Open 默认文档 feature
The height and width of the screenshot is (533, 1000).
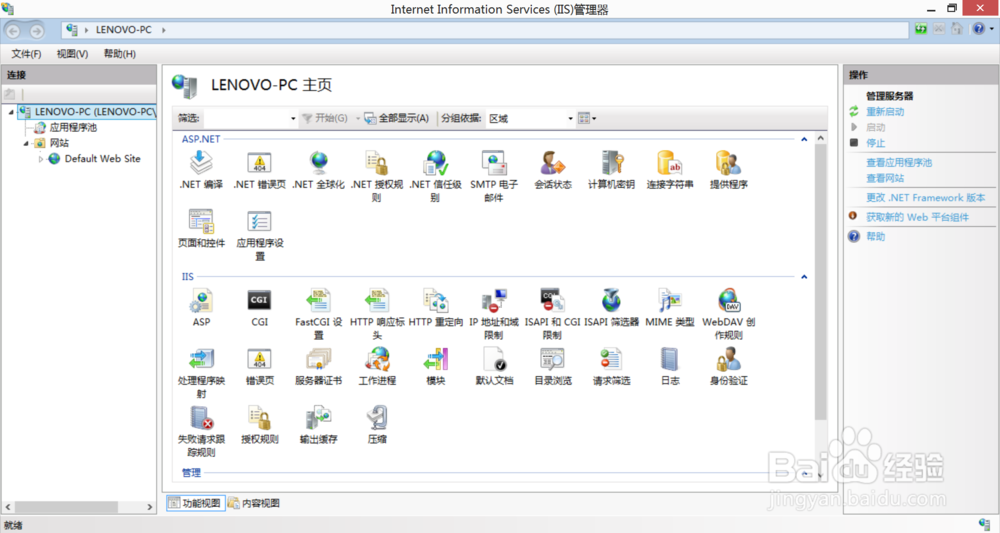494,366
